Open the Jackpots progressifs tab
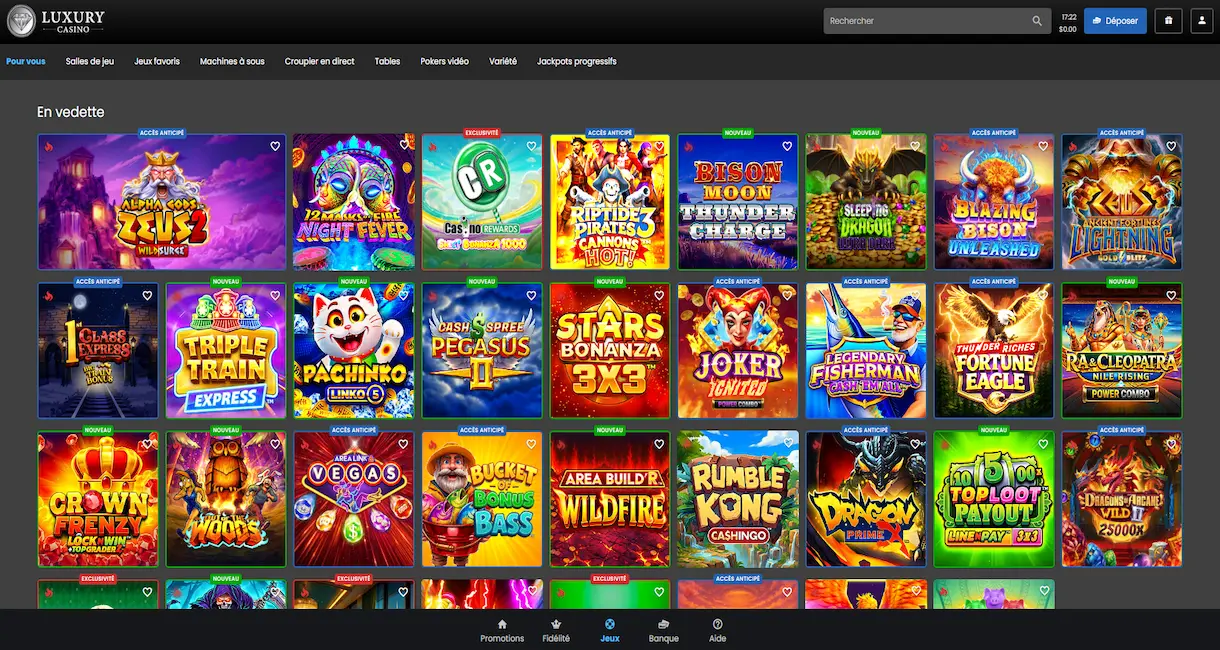1220x650 pixels. [x=576, y=61]
